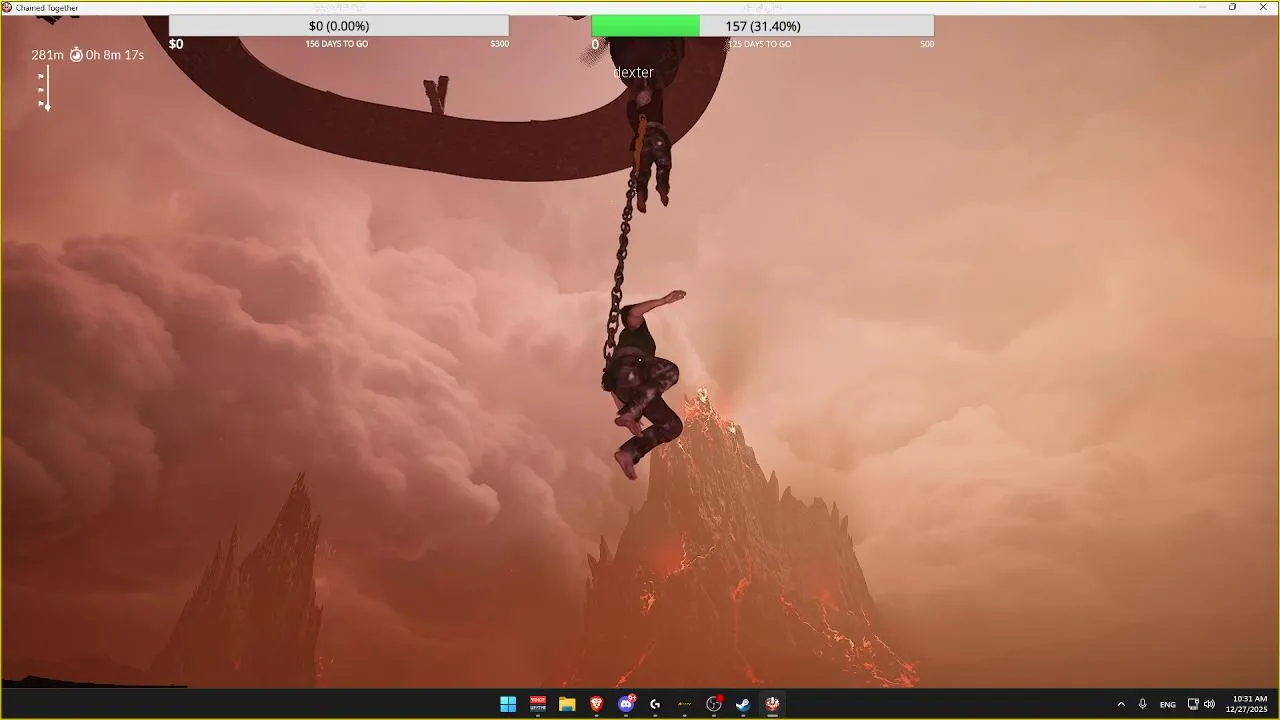
Task: Click the 281m height readout
Action: pos(47,55)
